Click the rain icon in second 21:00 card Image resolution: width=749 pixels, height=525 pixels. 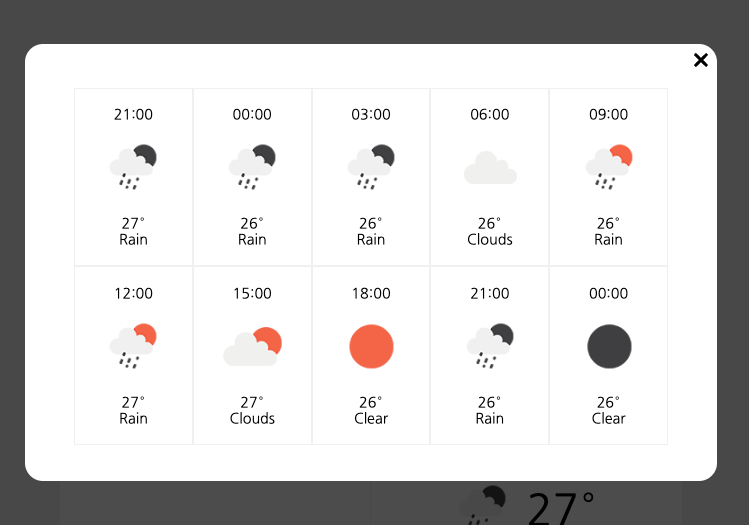(x=490, y=346)
